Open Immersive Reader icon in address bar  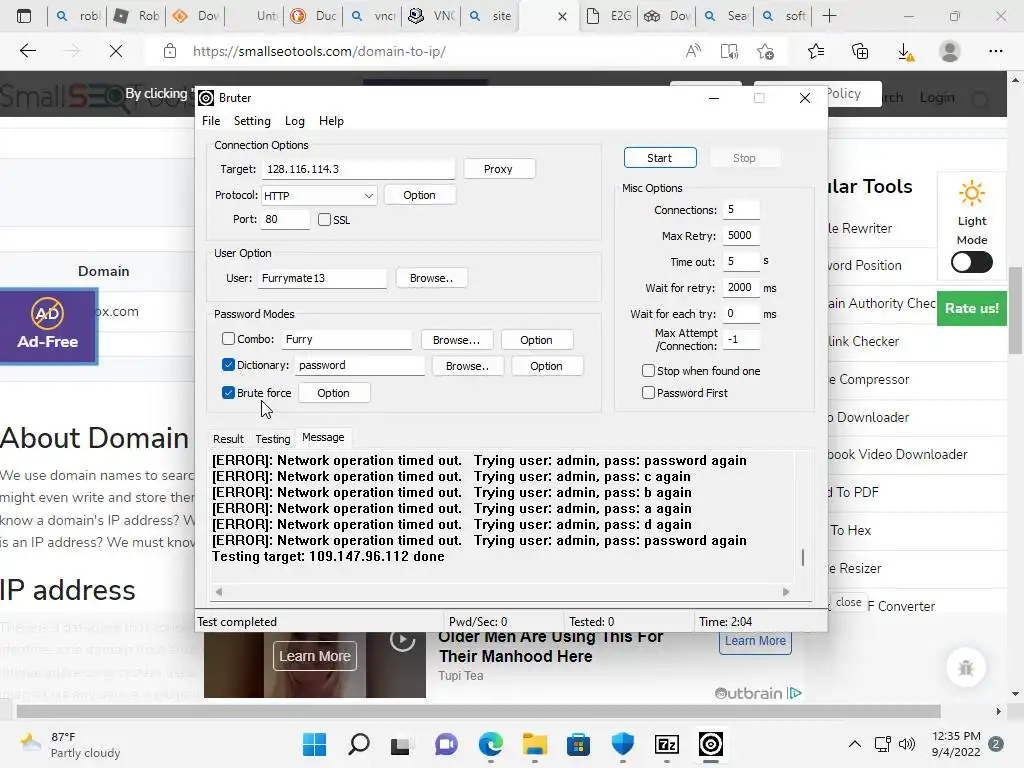tap(729, 51)
